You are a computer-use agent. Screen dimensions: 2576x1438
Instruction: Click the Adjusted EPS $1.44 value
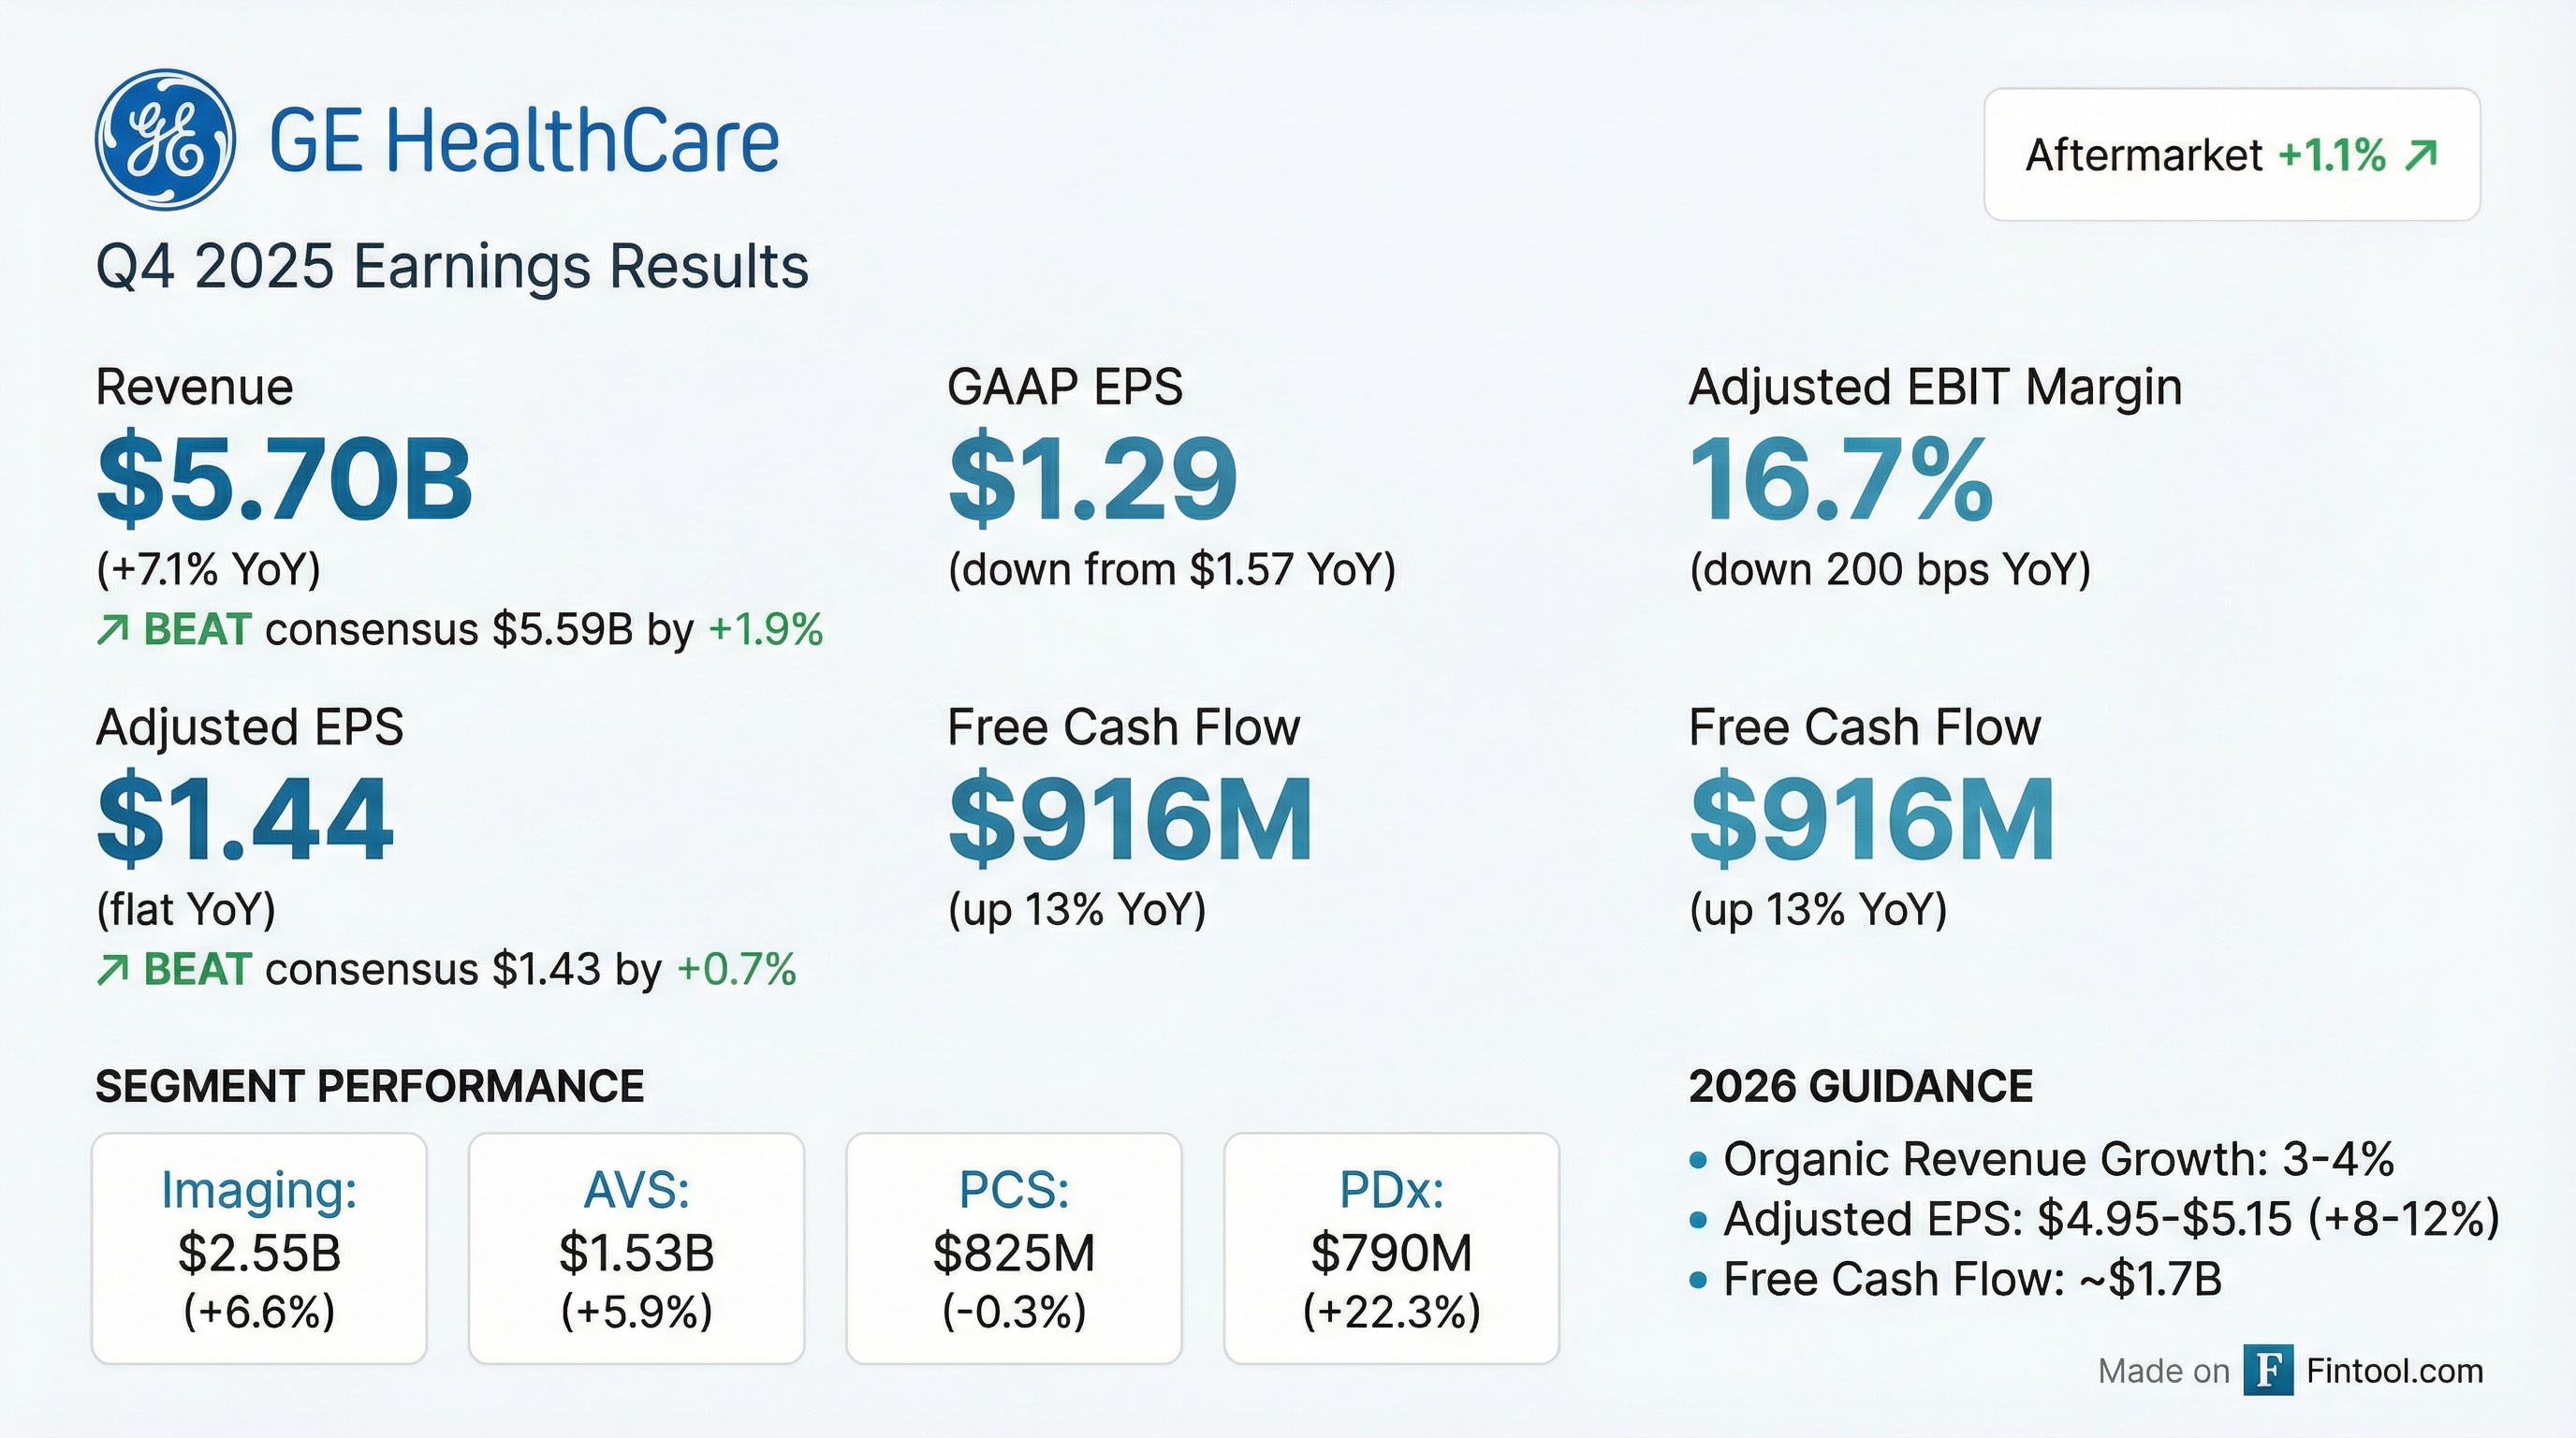pos(245,820)
